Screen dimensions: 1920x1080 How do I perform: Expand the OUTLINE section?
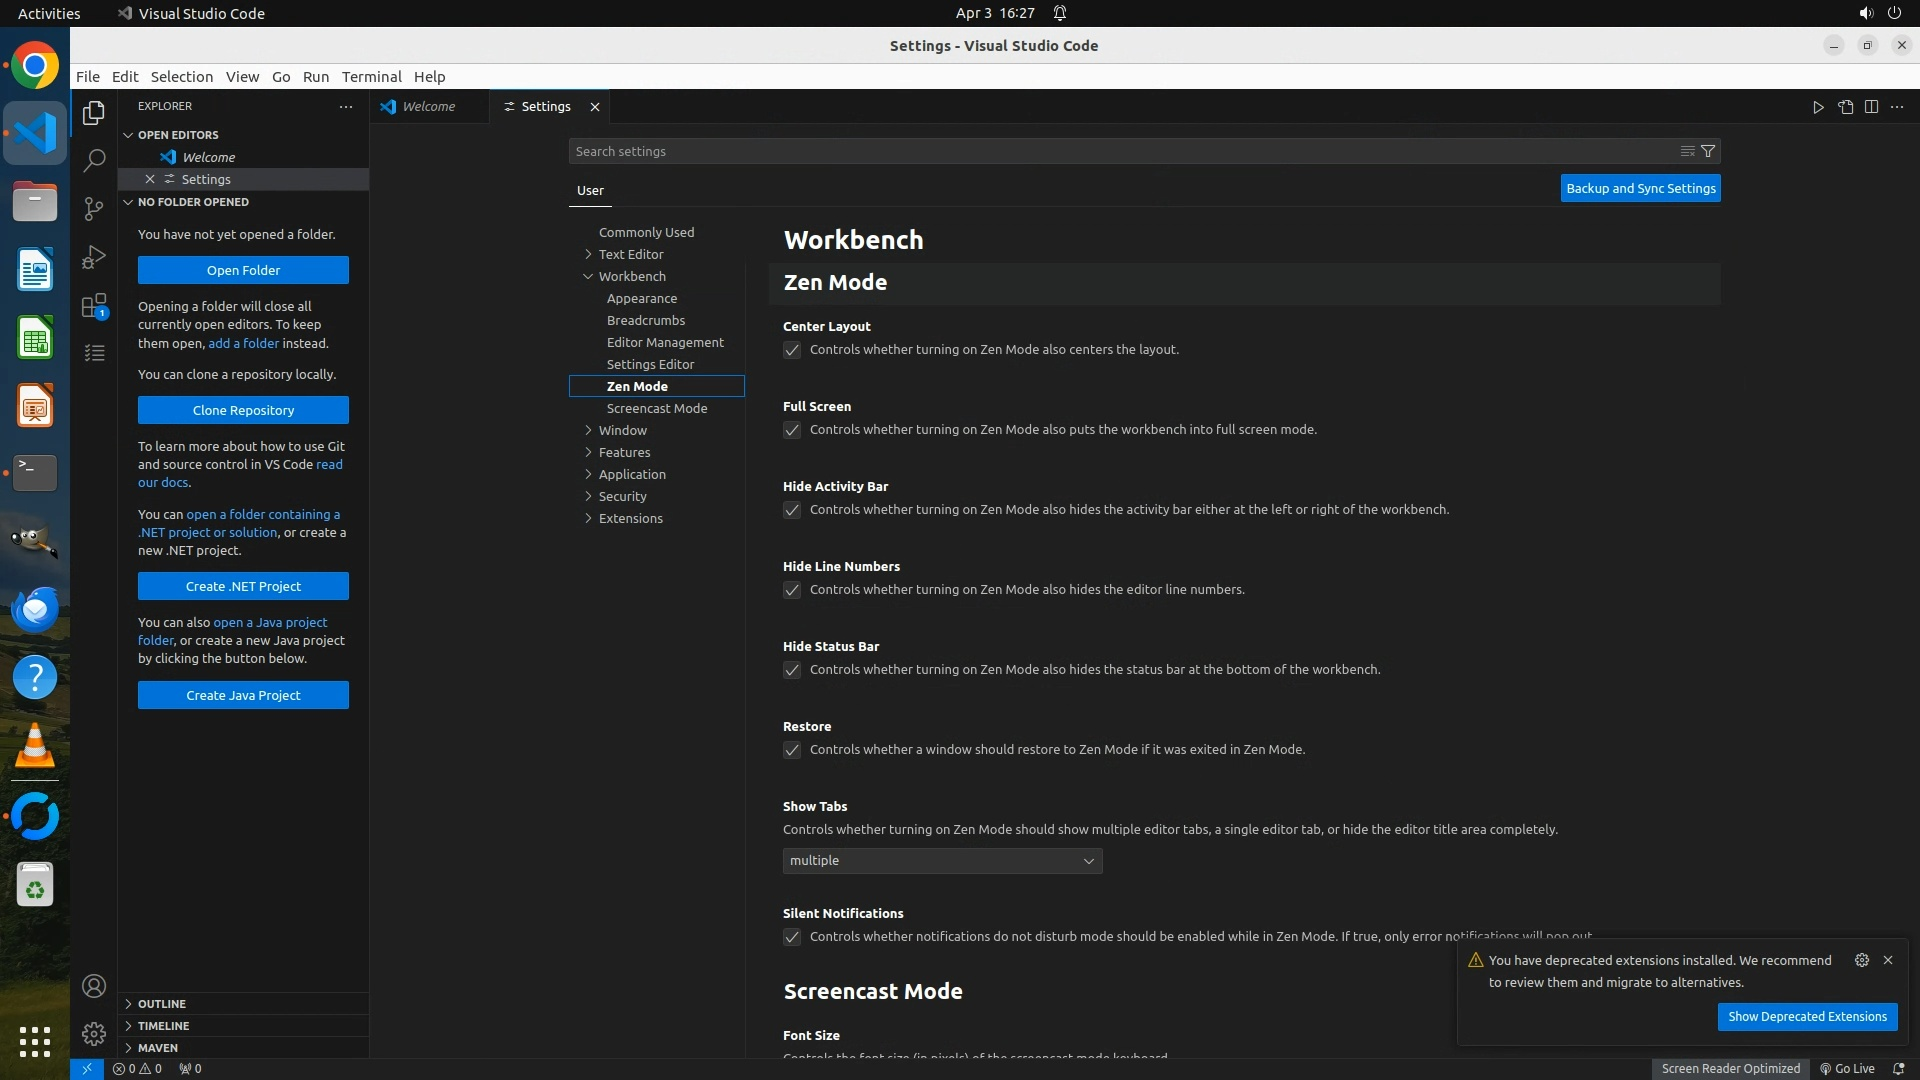coord(161,1003)
